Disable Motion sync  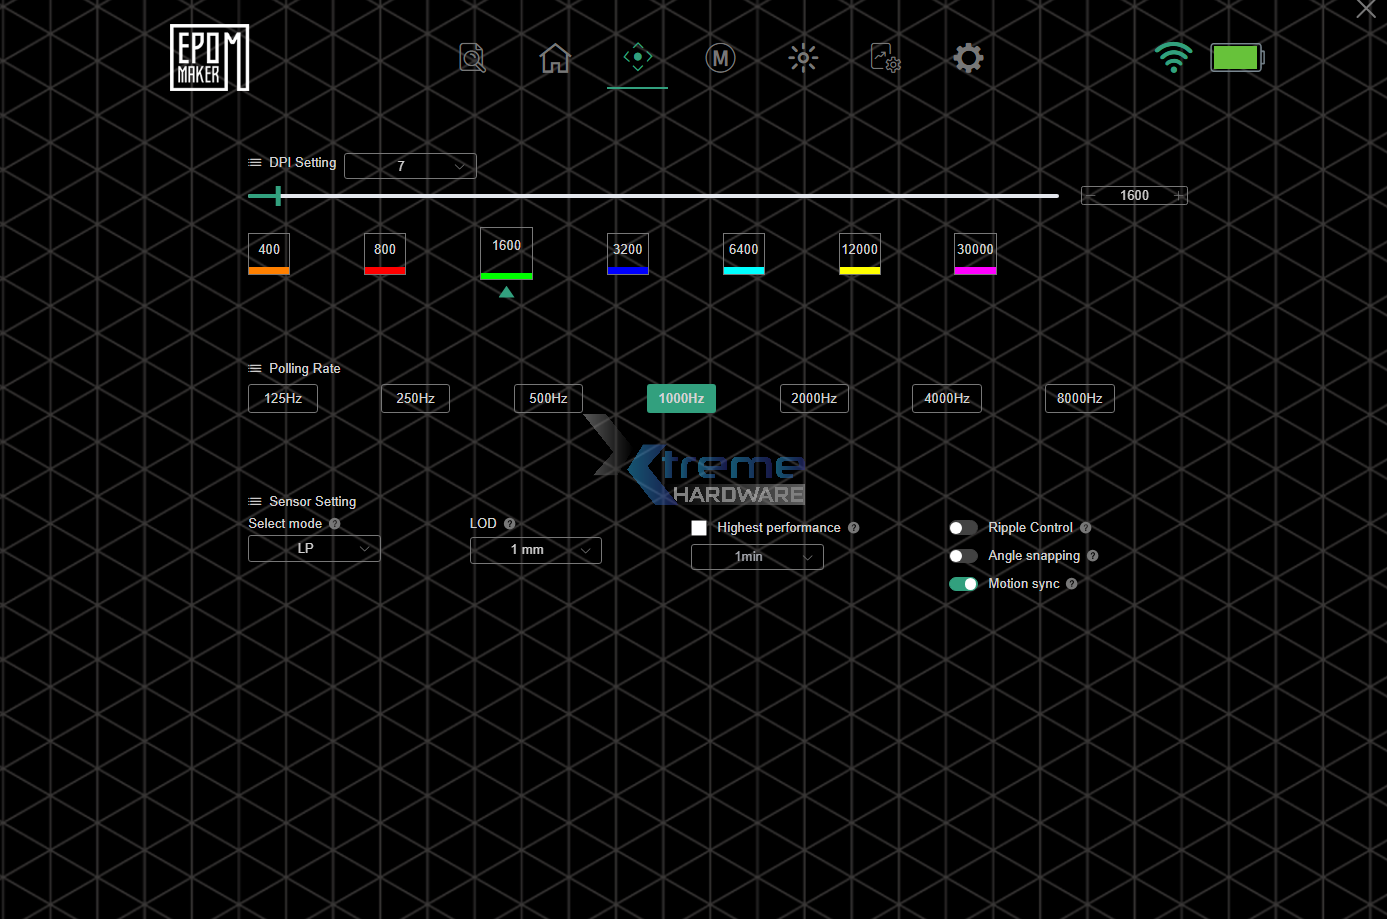tap(963, 583)
